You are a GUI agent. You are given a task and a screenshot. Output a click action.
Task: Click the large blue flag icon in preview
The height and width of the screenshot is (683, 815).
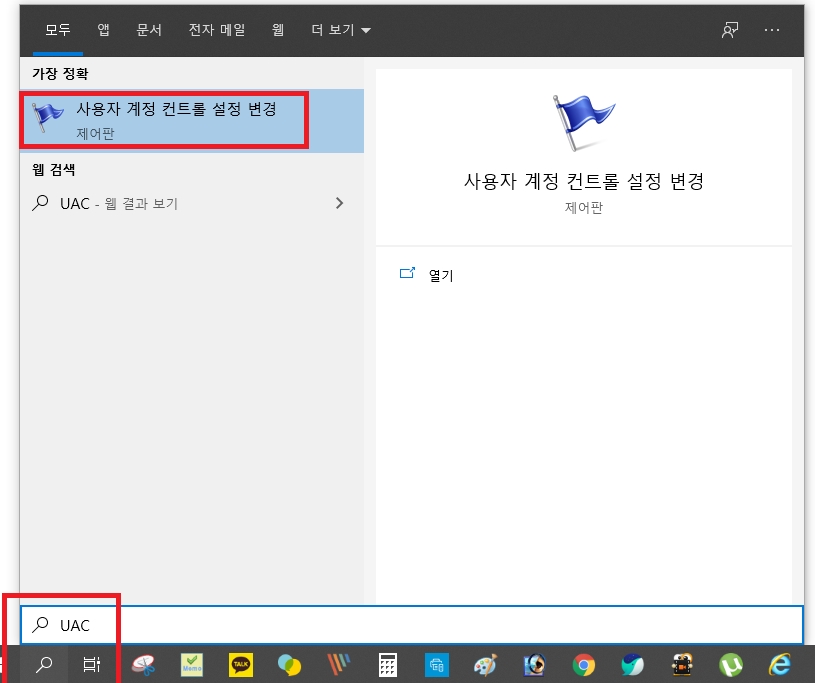tap(583, 123)
